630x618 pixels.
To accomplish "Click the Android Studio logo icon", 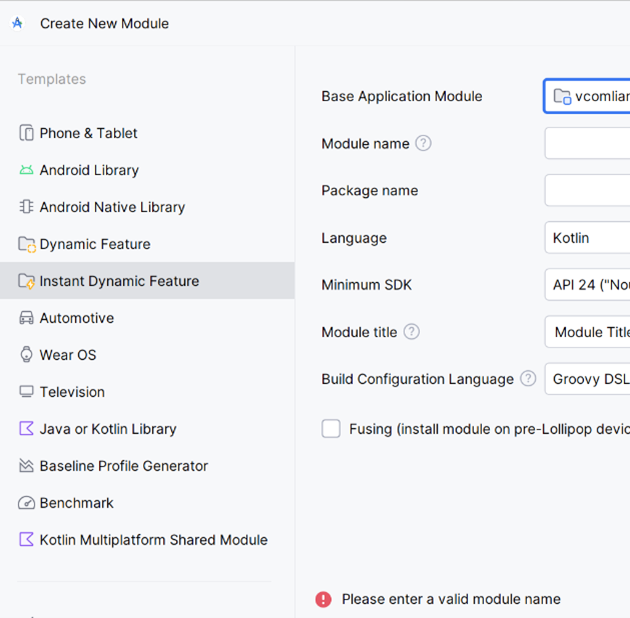I will point(17,23).
